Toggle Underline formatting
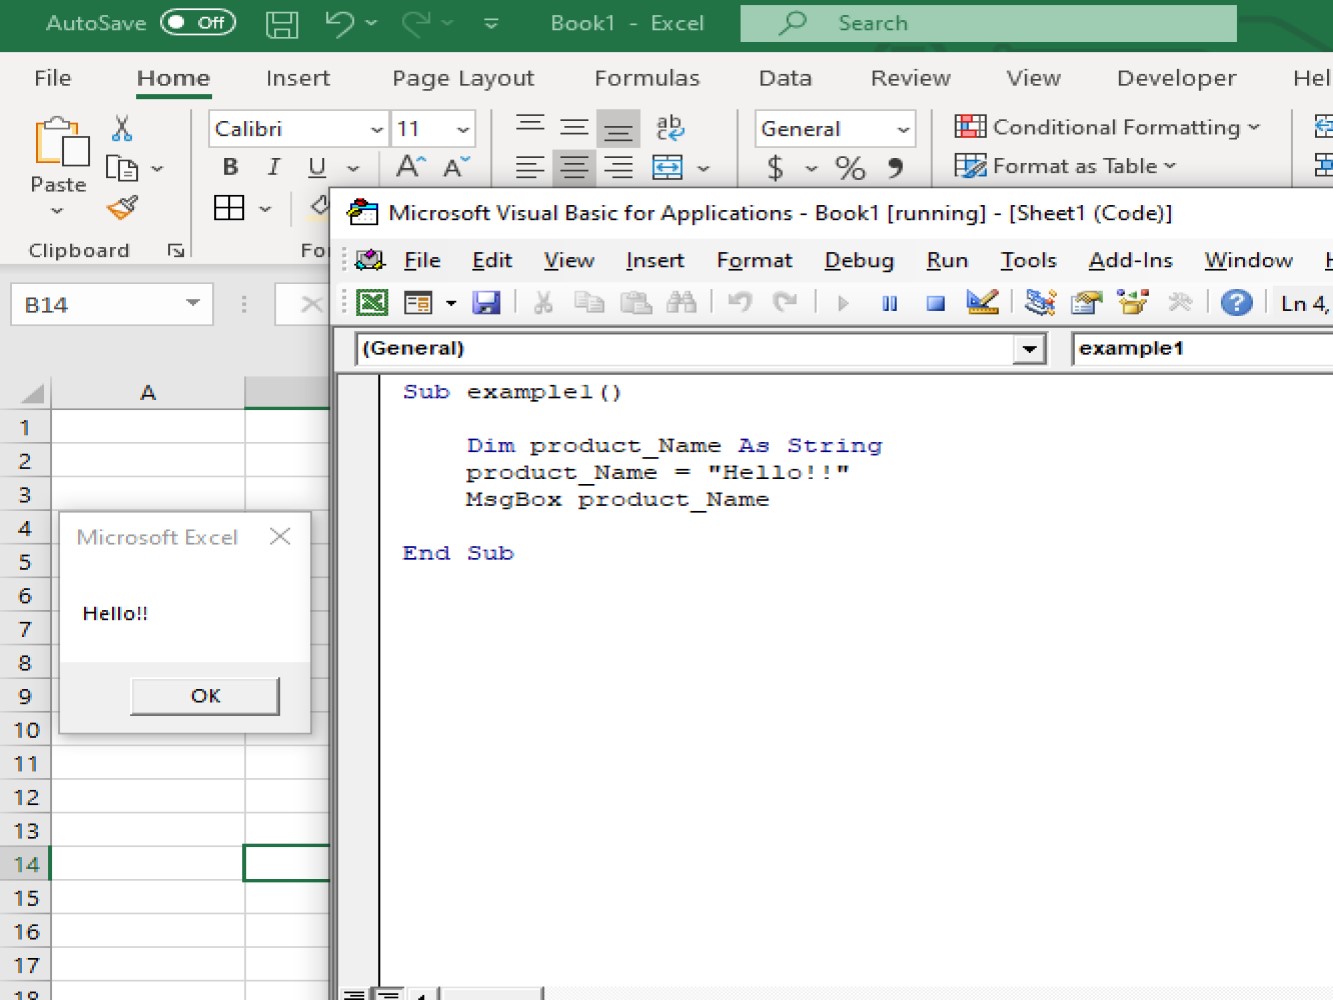This screenshot has height=1000, width=1333. coord(317,168)
